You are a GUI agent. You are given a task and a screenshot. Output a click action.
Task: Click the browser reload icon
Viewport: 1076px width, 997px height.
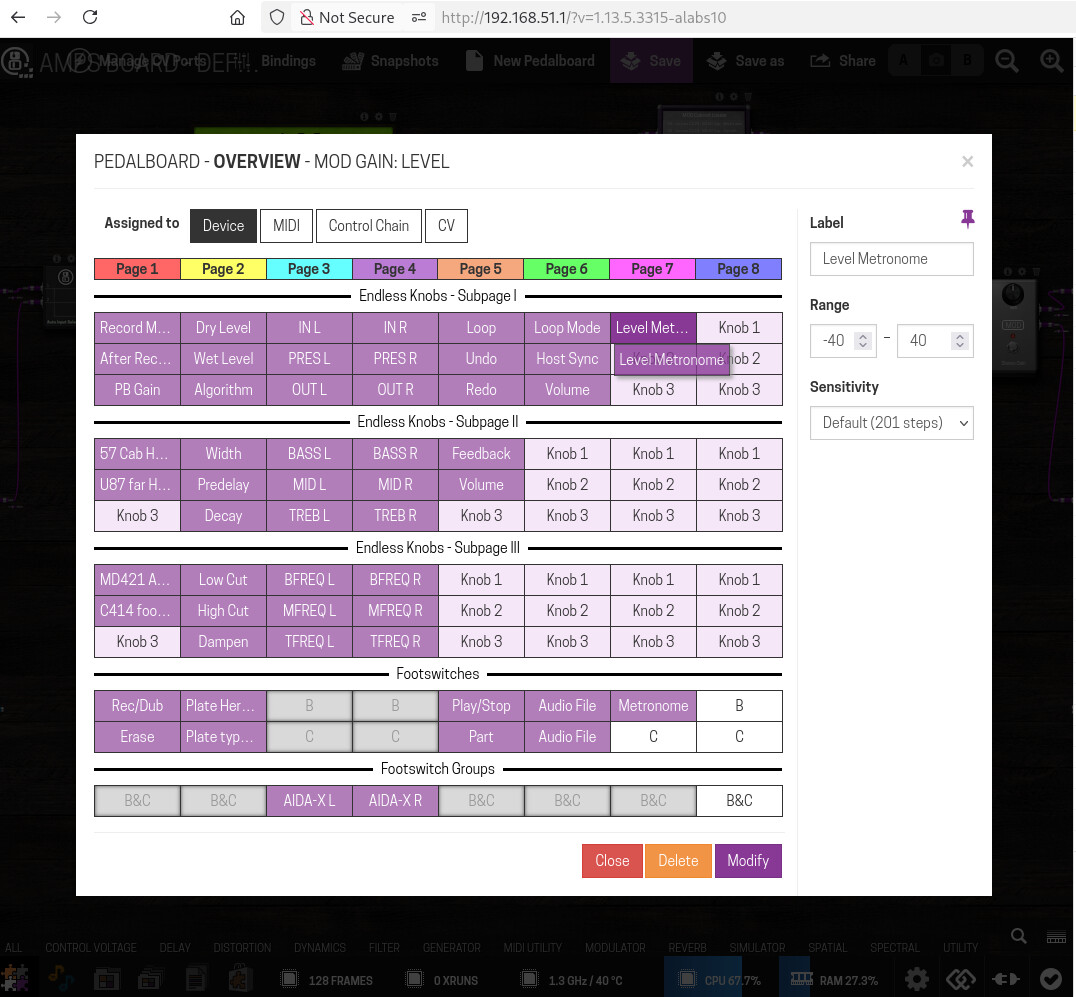click(x=90, y=17)
